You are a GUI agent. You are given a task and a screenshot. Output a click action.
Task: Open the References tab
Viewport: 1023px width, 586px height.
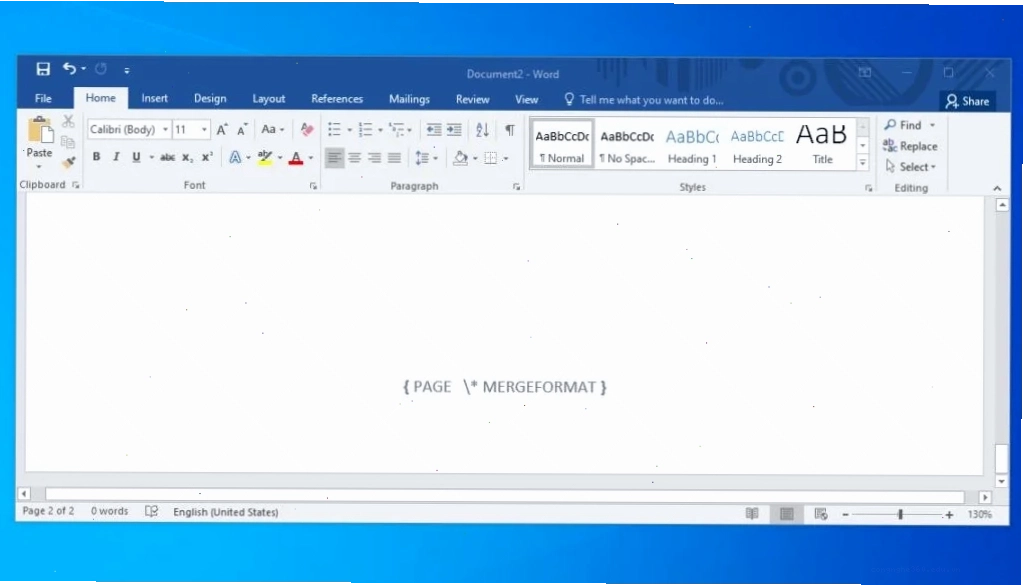pyautogui.click(x=337, y=99)
